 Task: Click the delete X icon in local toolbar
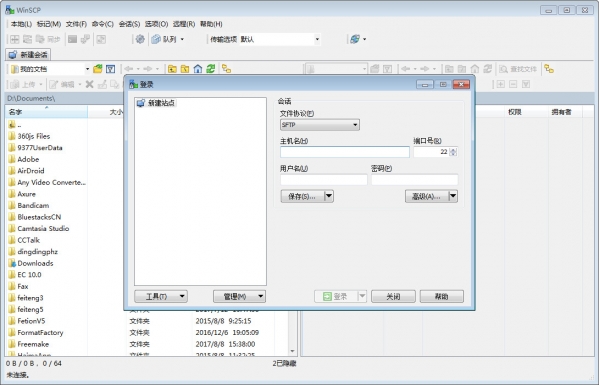(89, 84)
